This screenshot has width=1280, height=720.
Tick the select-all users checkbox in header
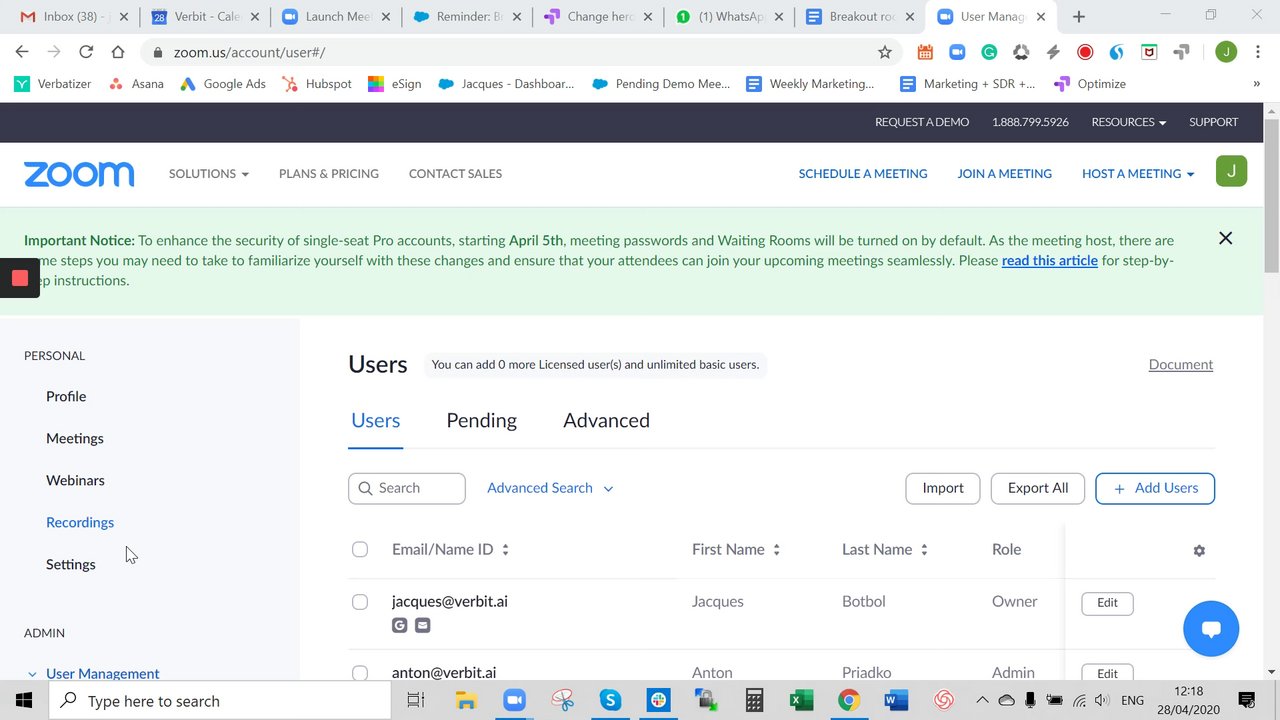360,549
